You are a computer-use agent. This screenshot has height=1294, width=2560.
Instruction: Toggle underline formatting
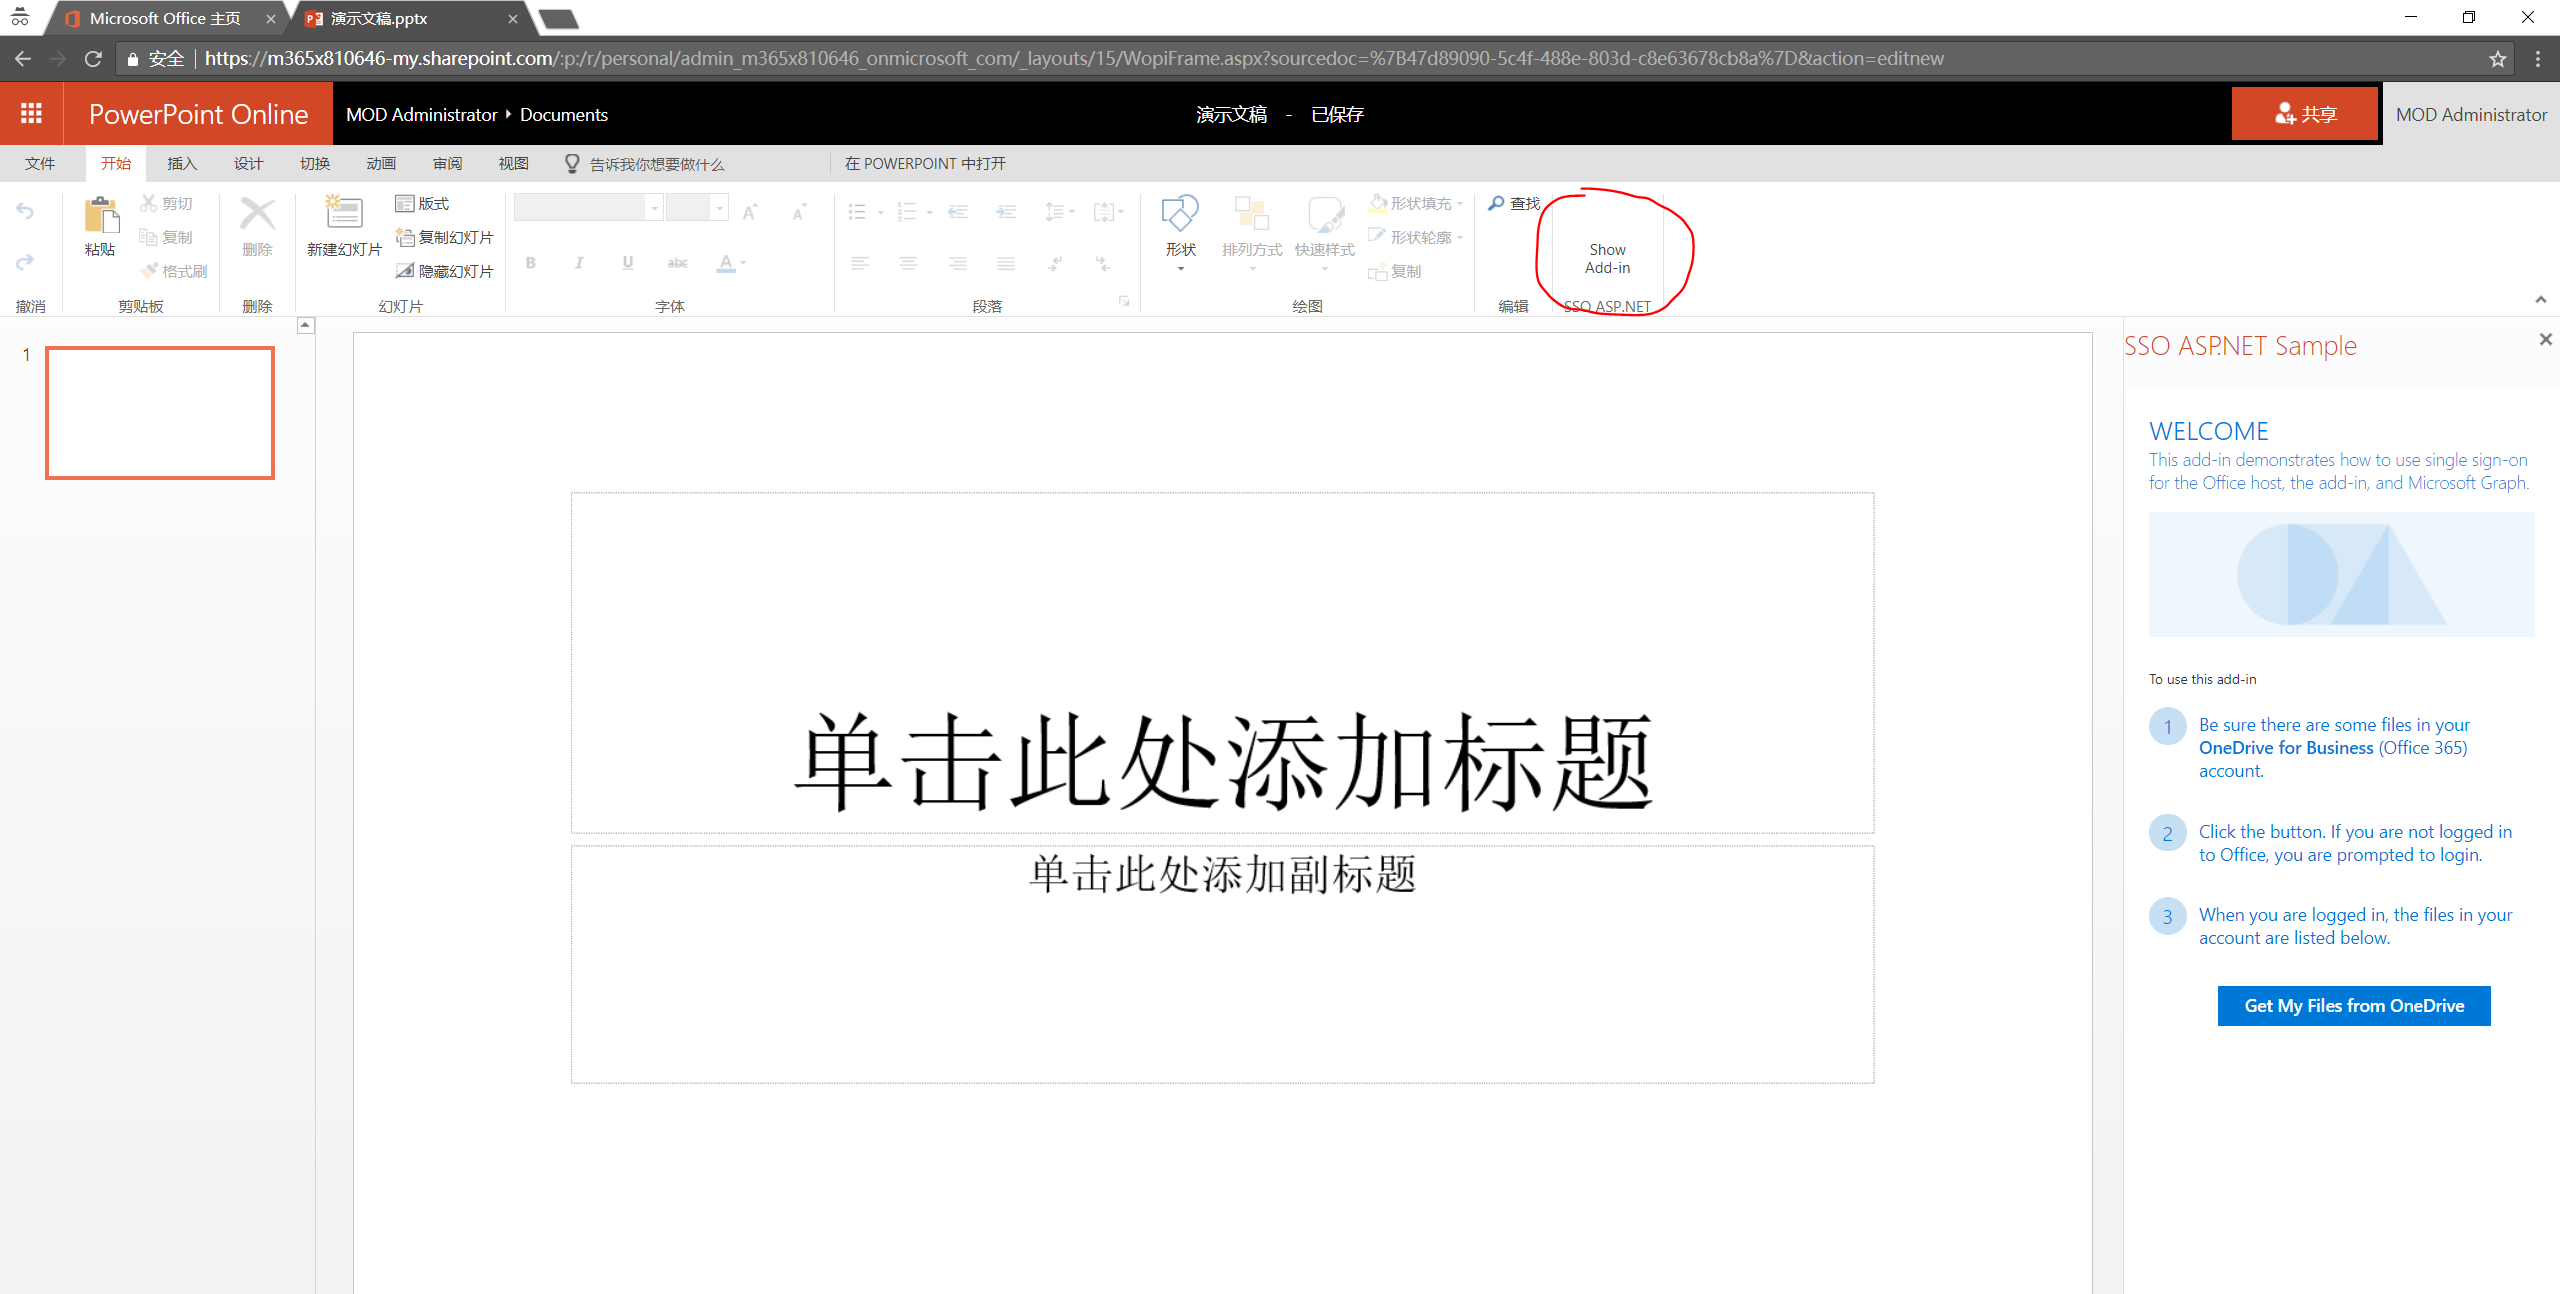click(627, 263)
